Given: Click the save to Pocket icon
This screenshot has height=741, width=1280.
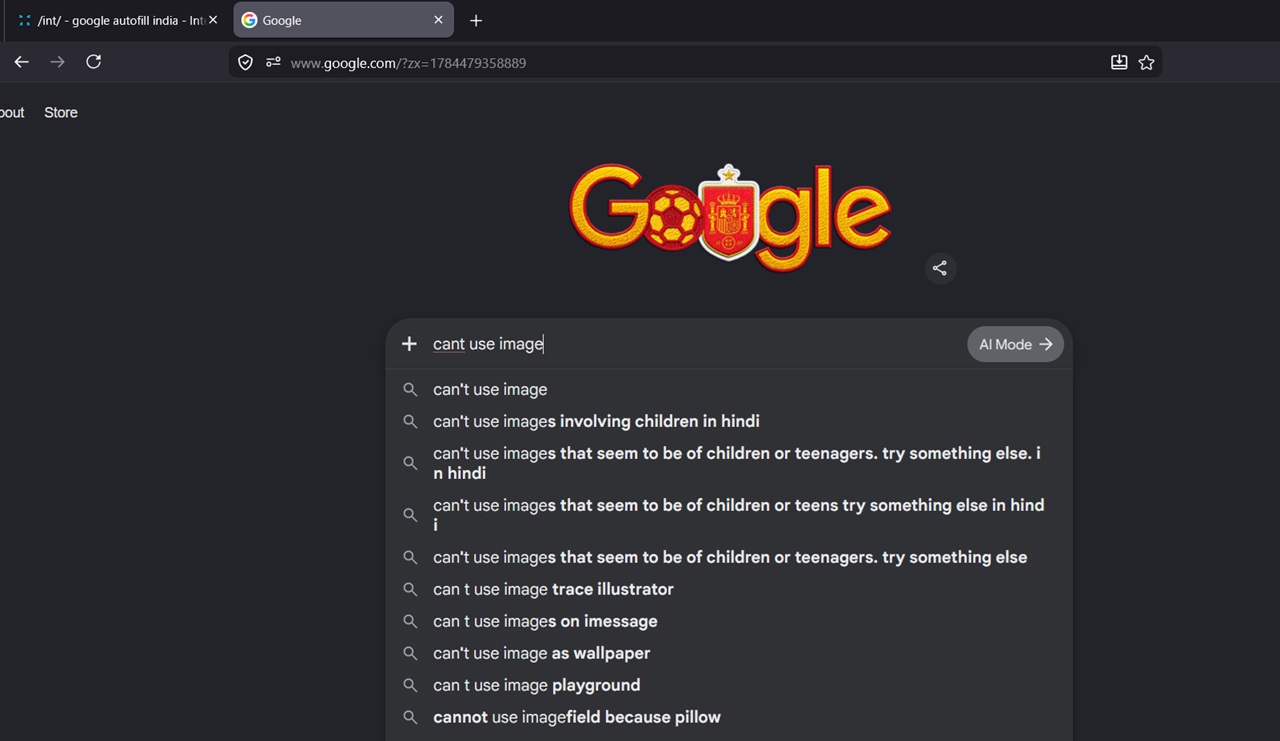Looking at the screenshot, I should 1119,63.
